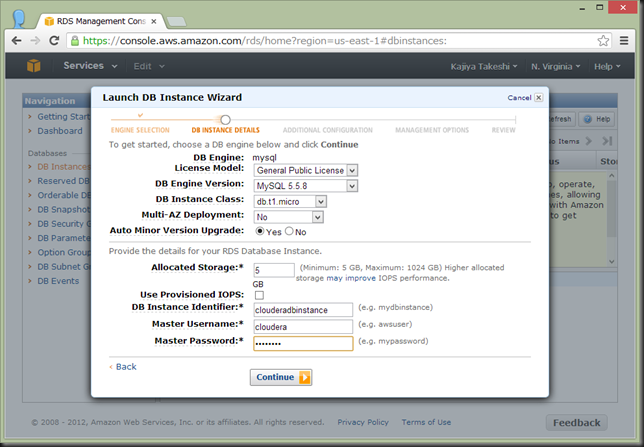Open the Chrome hamburger menu
The image size is (644, 447).
point(624,41)
